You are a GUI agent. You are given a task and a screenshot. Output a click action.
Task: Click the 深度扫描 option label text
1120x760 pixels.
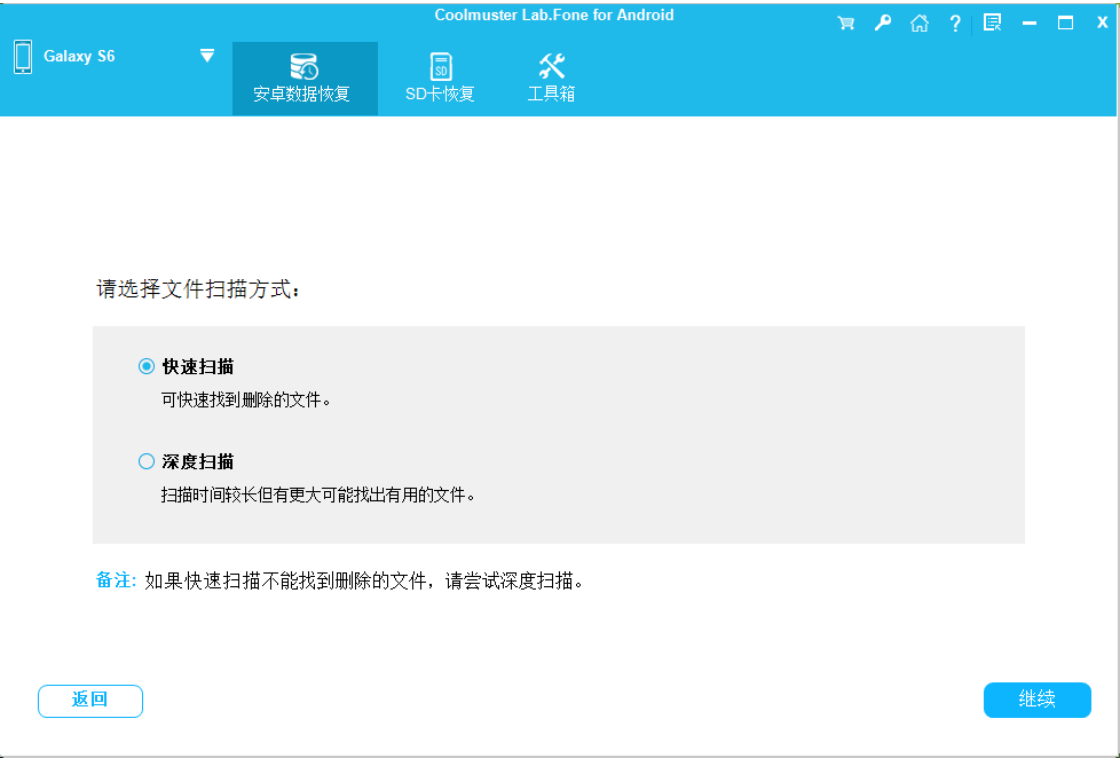pos(198,461)
